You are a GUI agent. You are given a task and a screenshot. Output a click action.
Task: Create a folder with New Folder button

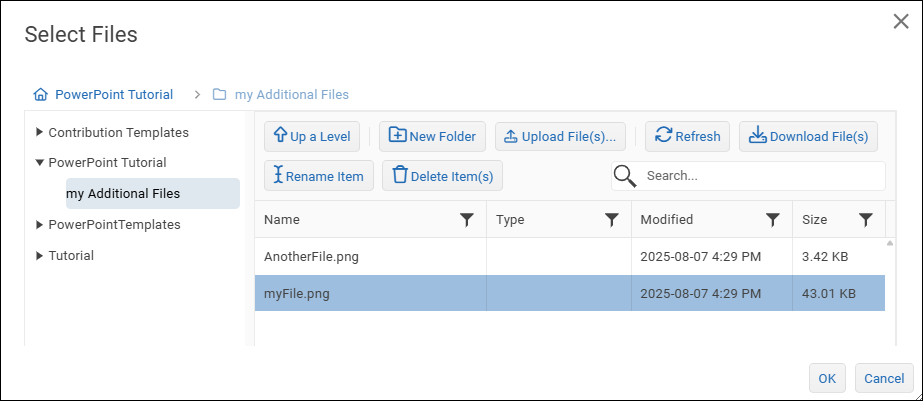[432, 136]
